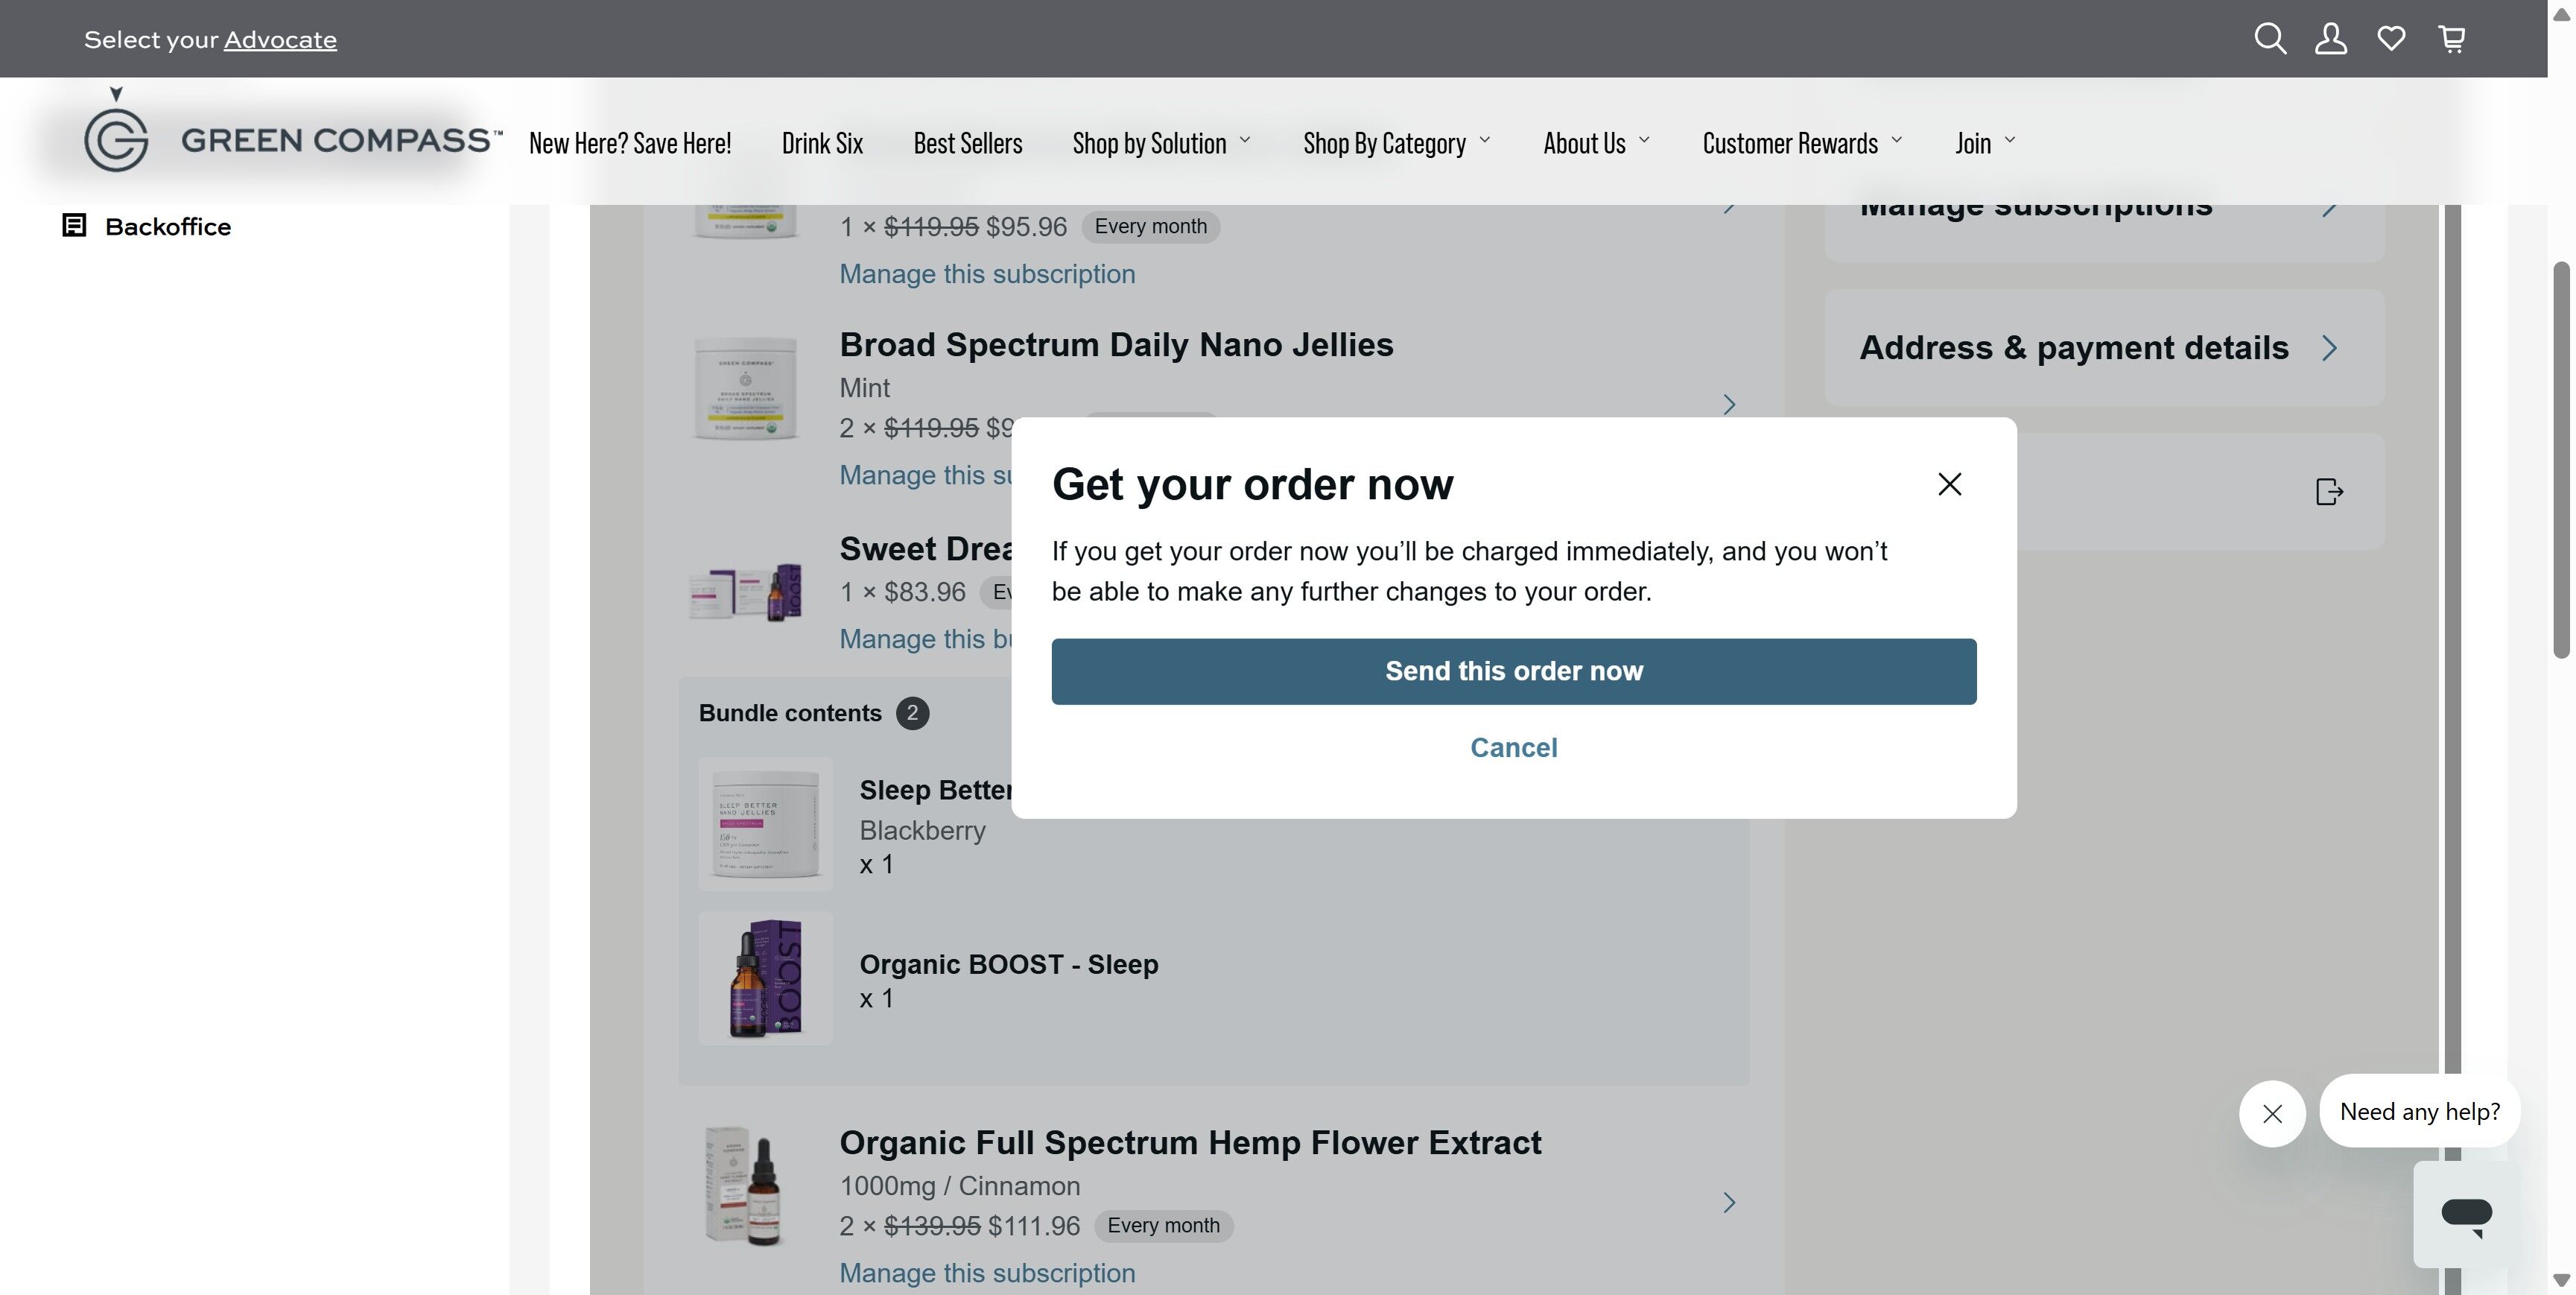This screenshot has height=1295, width=2576.
Task: Close the Get your order now dialog
Action: coord(1949,484)
